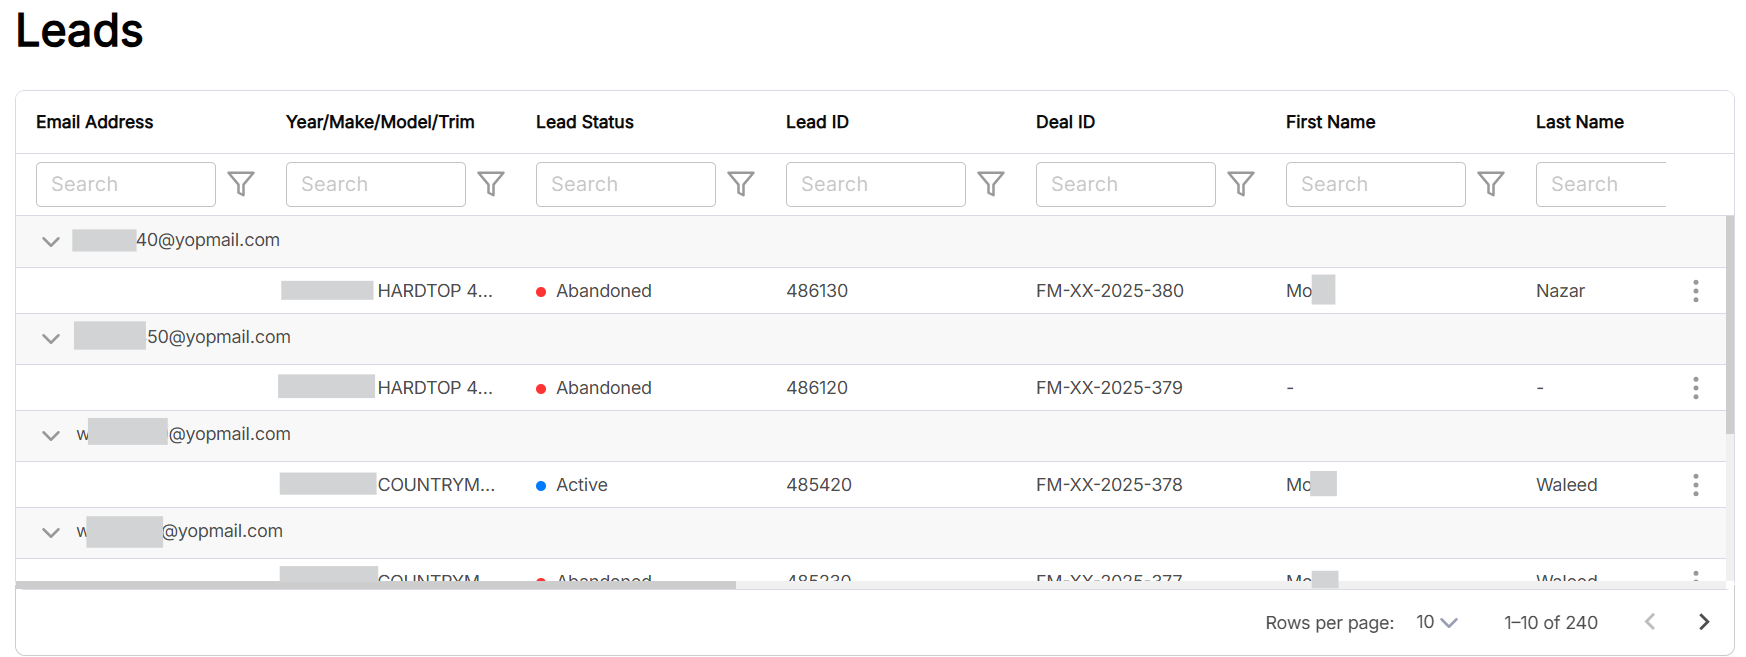Select Deal ID FM-XX-2025-380
The image size is (1746, 657).
1110,291
